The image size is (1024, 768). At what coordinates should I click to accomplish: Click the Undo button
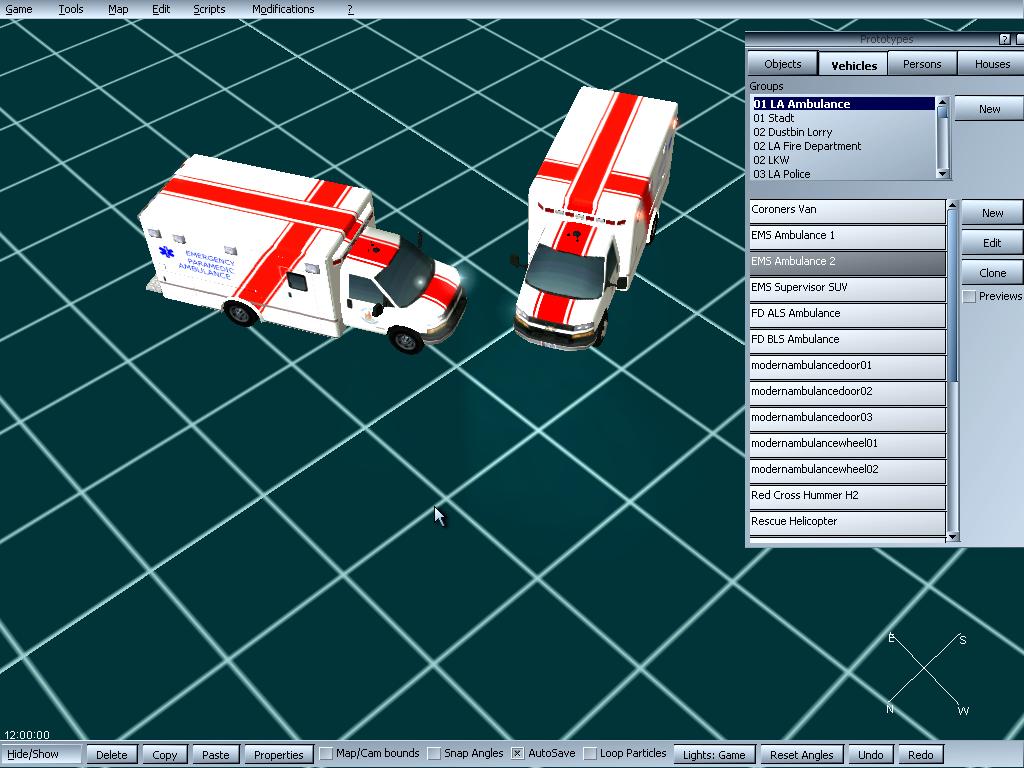click(870, 754)
